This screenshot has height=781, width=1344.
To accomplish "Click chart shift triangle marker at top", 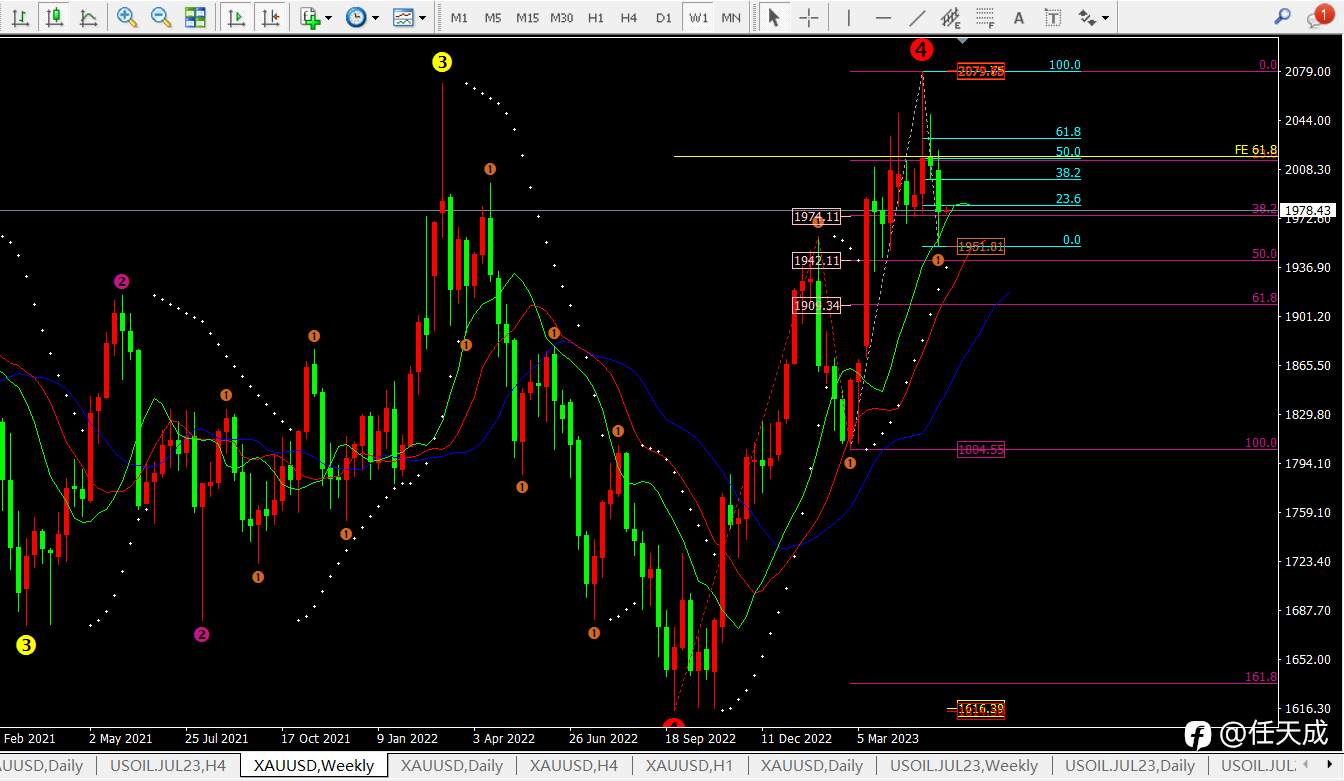I will (962, 41).
